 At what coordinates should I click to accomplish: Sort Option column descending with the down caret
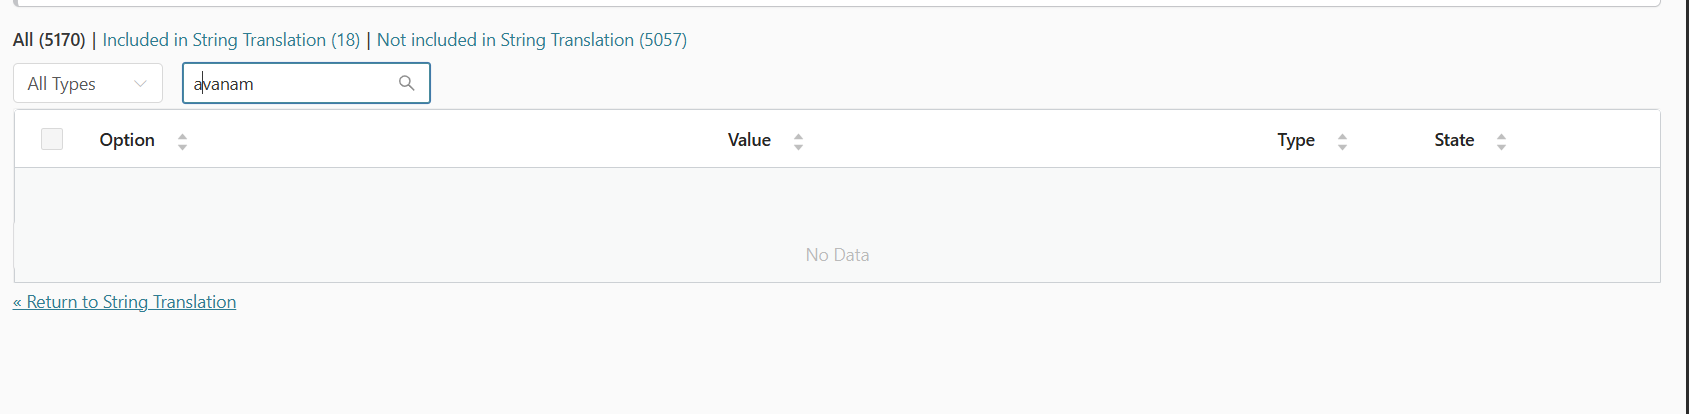182,147
